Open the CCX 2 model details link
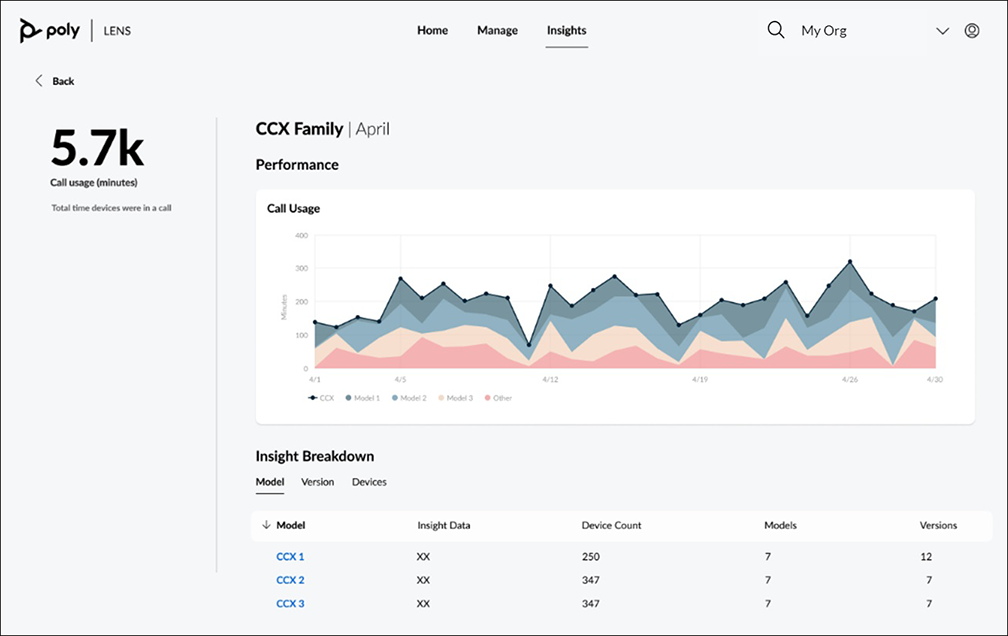Image resolution: width=1008 pixels, height=636 pixels. pyautogui.click(x=290, y=580)
